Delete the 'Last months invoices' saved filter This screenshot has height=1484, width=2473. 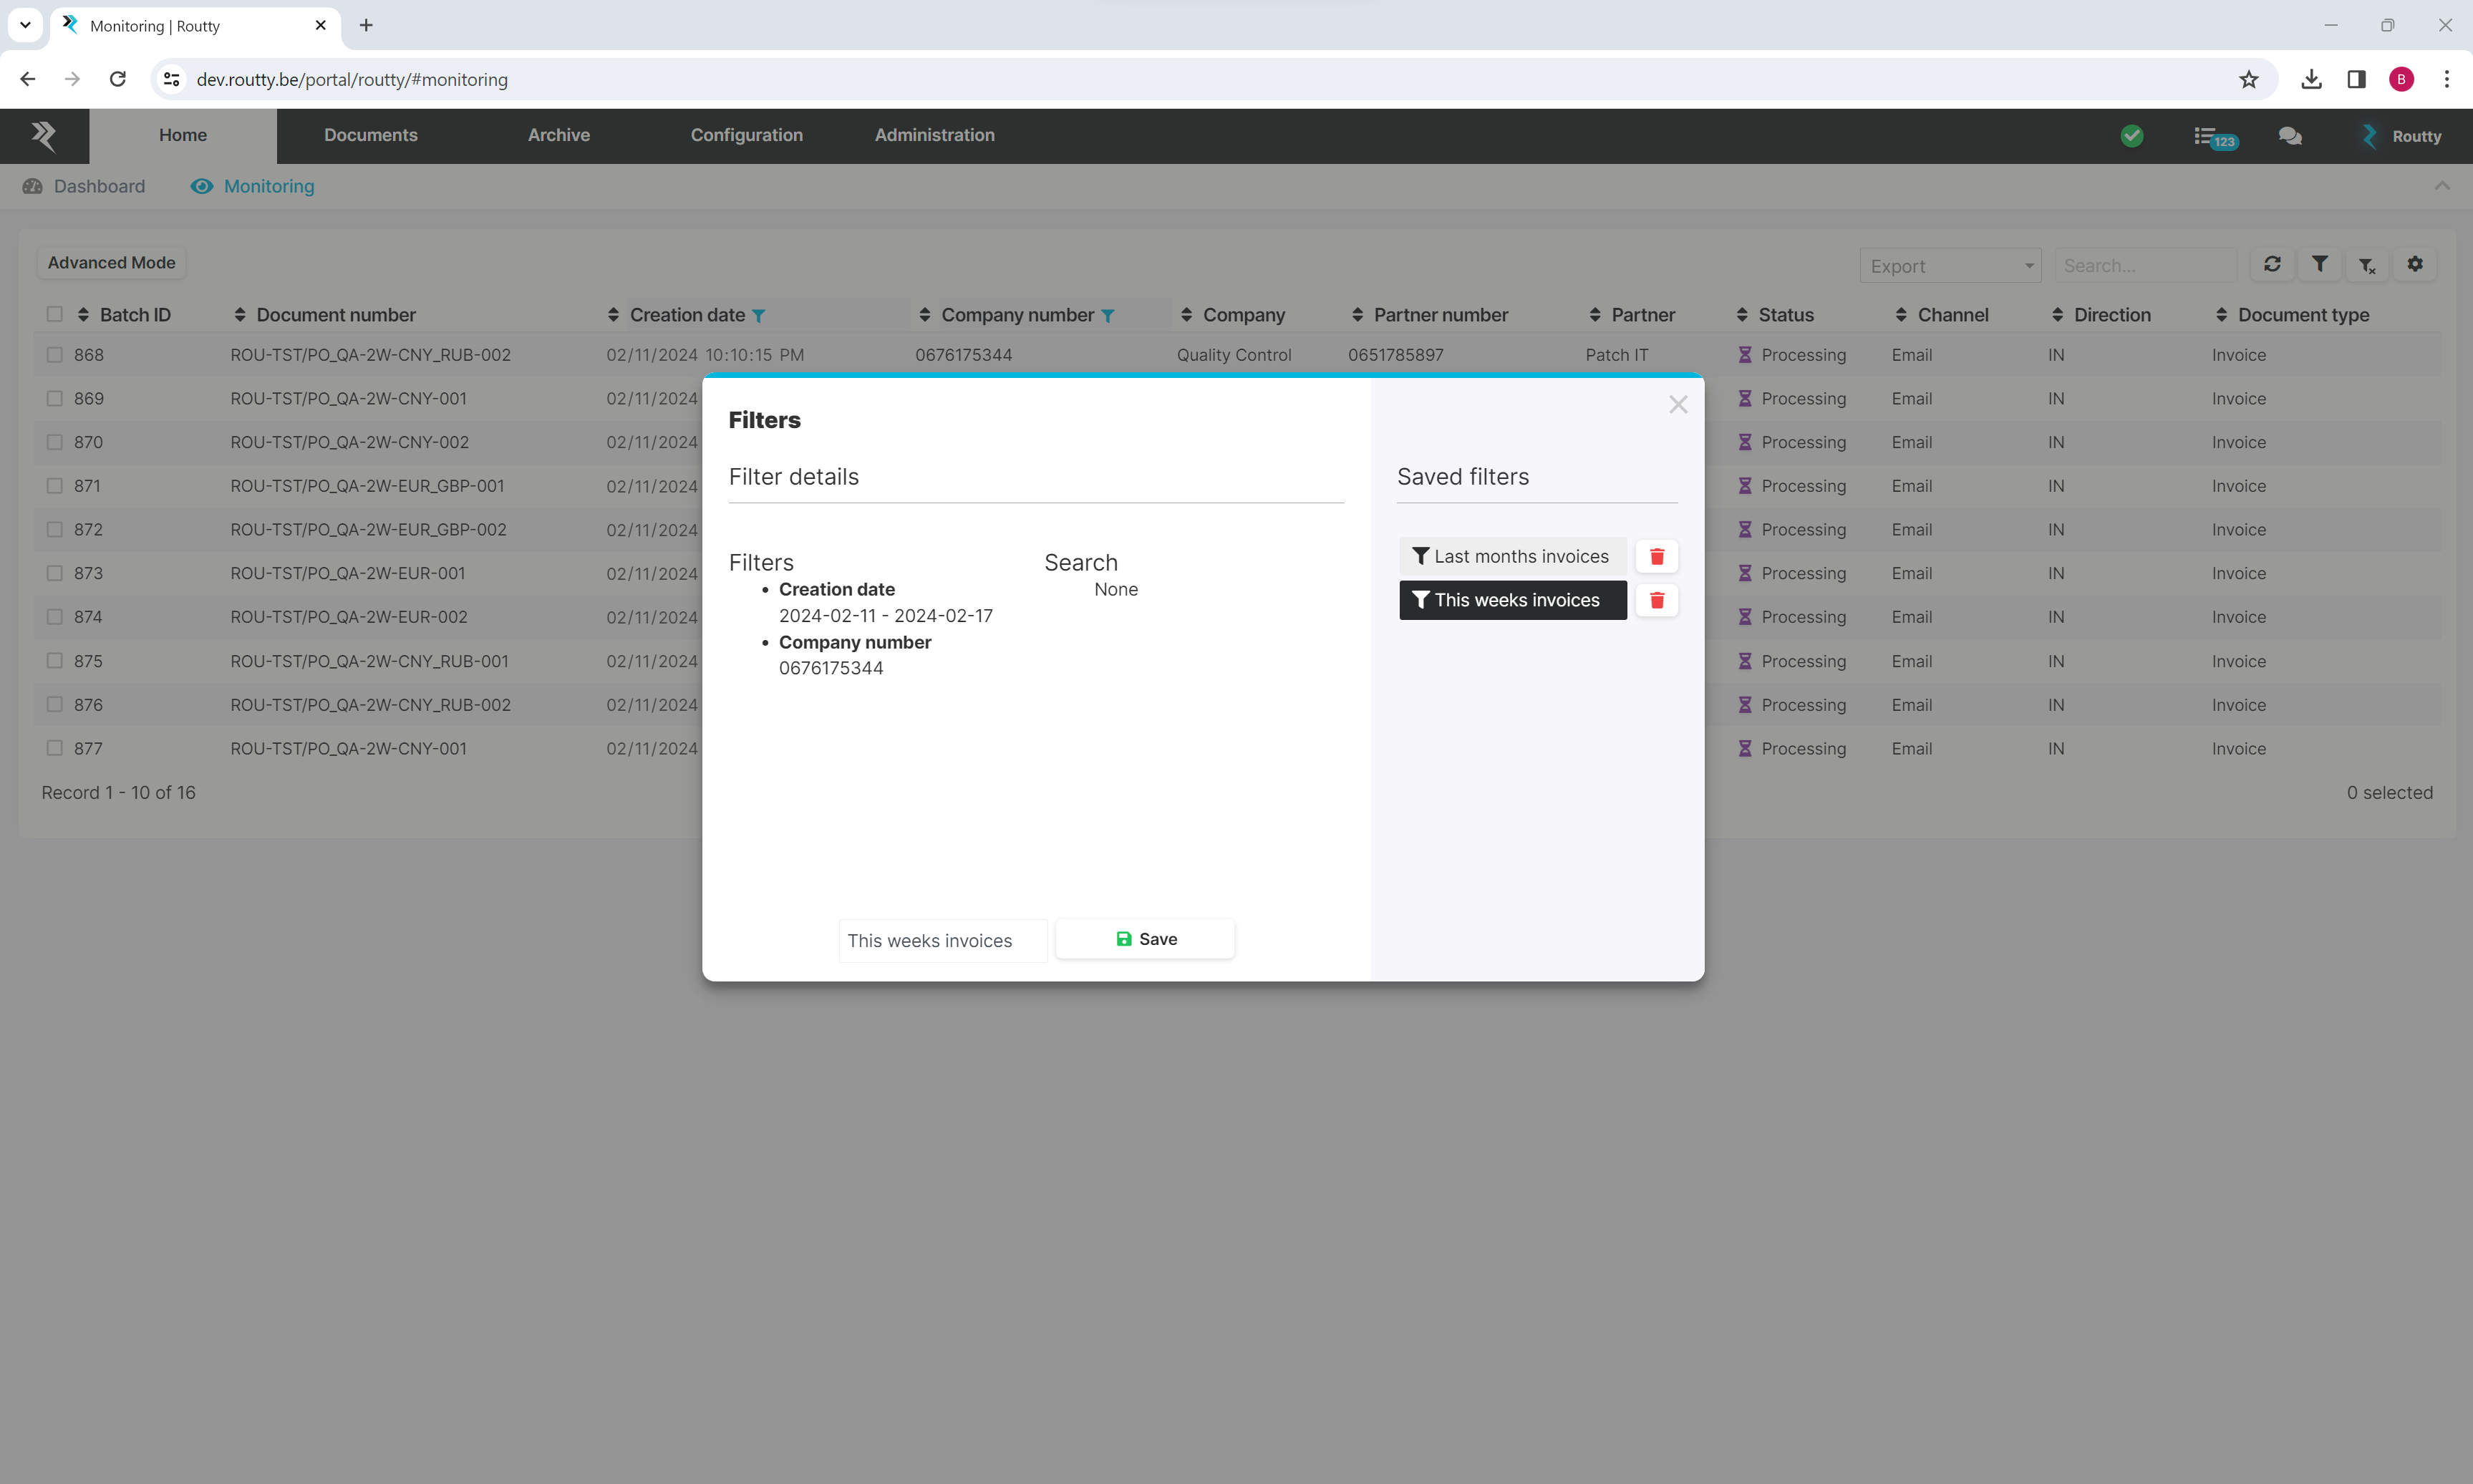pyautogui.click(x=1656, y=557)
